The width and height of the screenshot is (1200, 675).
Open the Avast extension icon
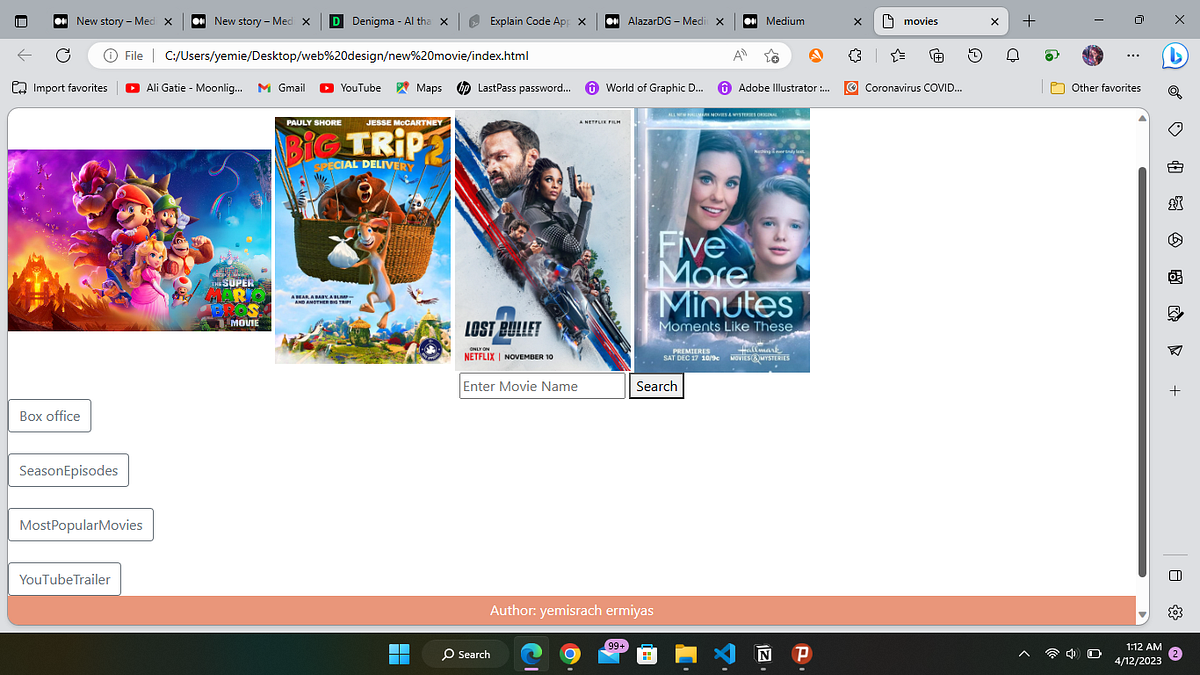[816, 57]
